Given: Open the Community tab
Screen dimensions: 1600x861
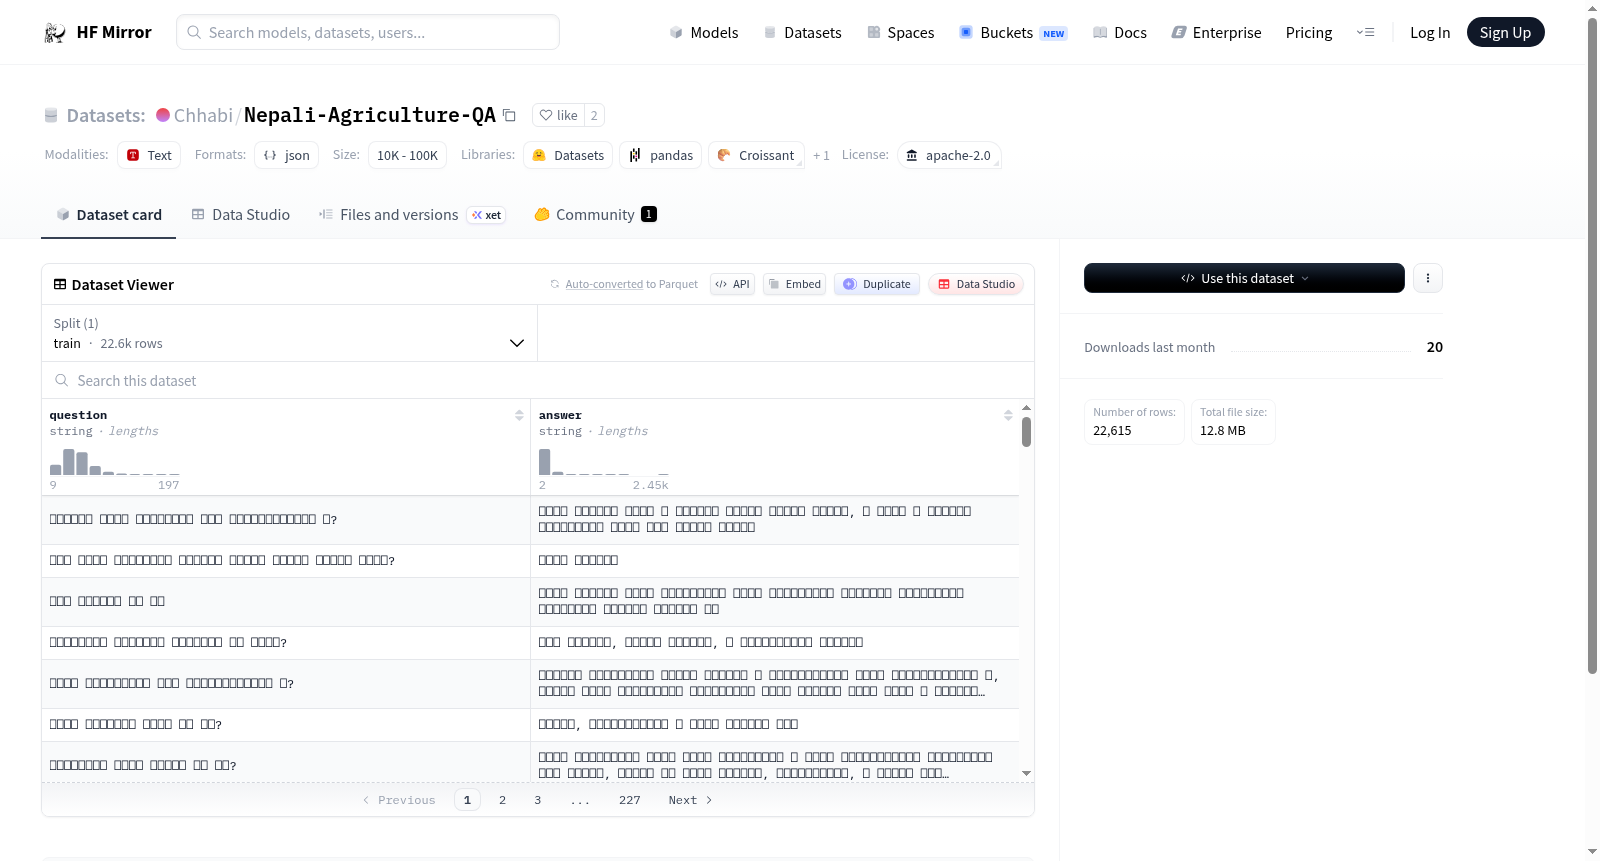Looking at the screenshot, I should (x=595, y=215).
